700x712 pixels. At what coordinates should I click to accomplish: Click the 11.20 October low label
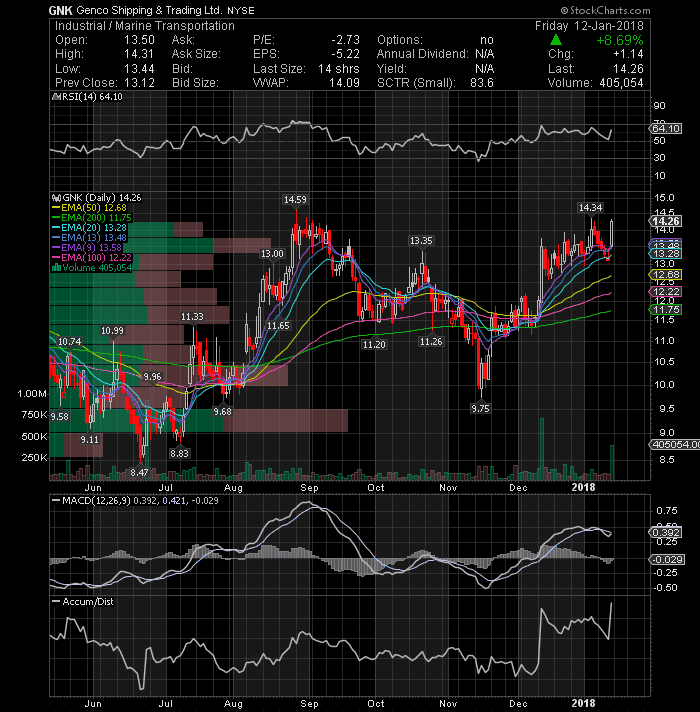point(374,345)
